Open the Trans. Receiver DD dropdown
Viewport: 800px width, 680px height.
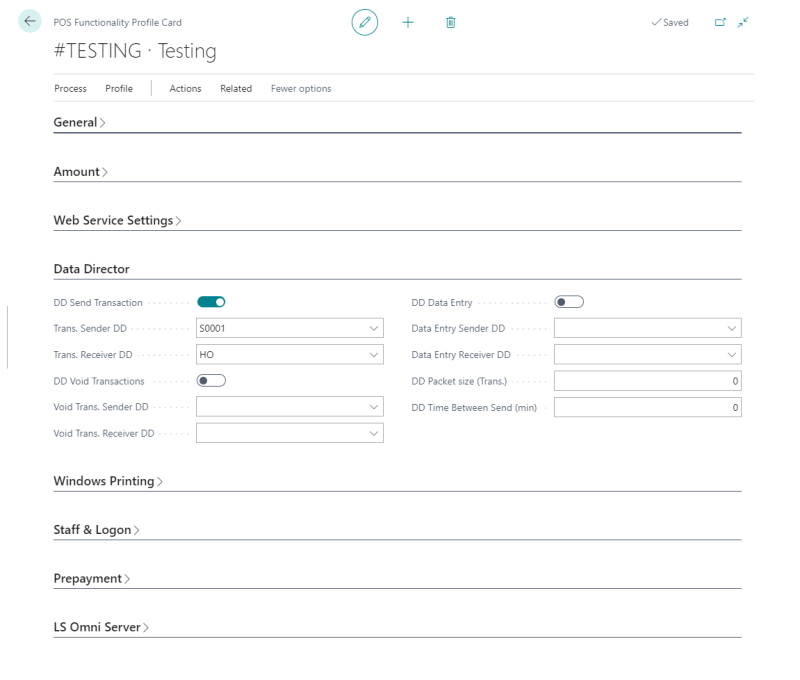tap(374, 354)
